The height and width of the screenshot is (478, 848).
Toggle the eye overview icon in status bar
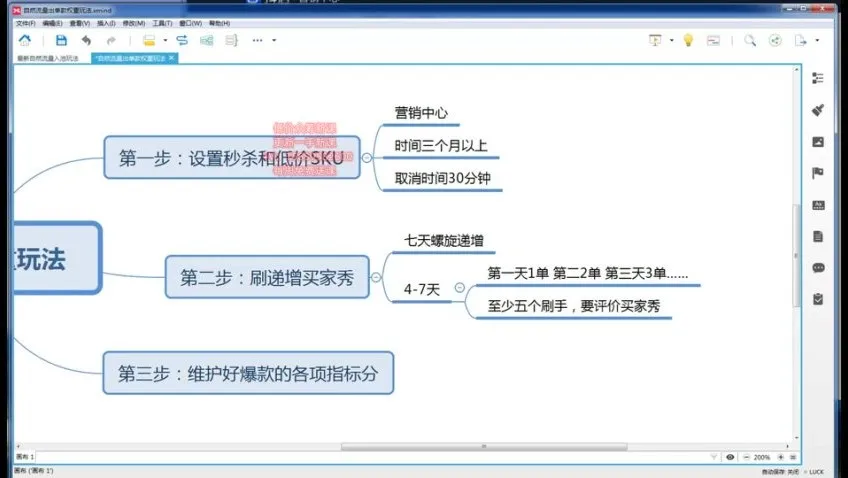730,457
